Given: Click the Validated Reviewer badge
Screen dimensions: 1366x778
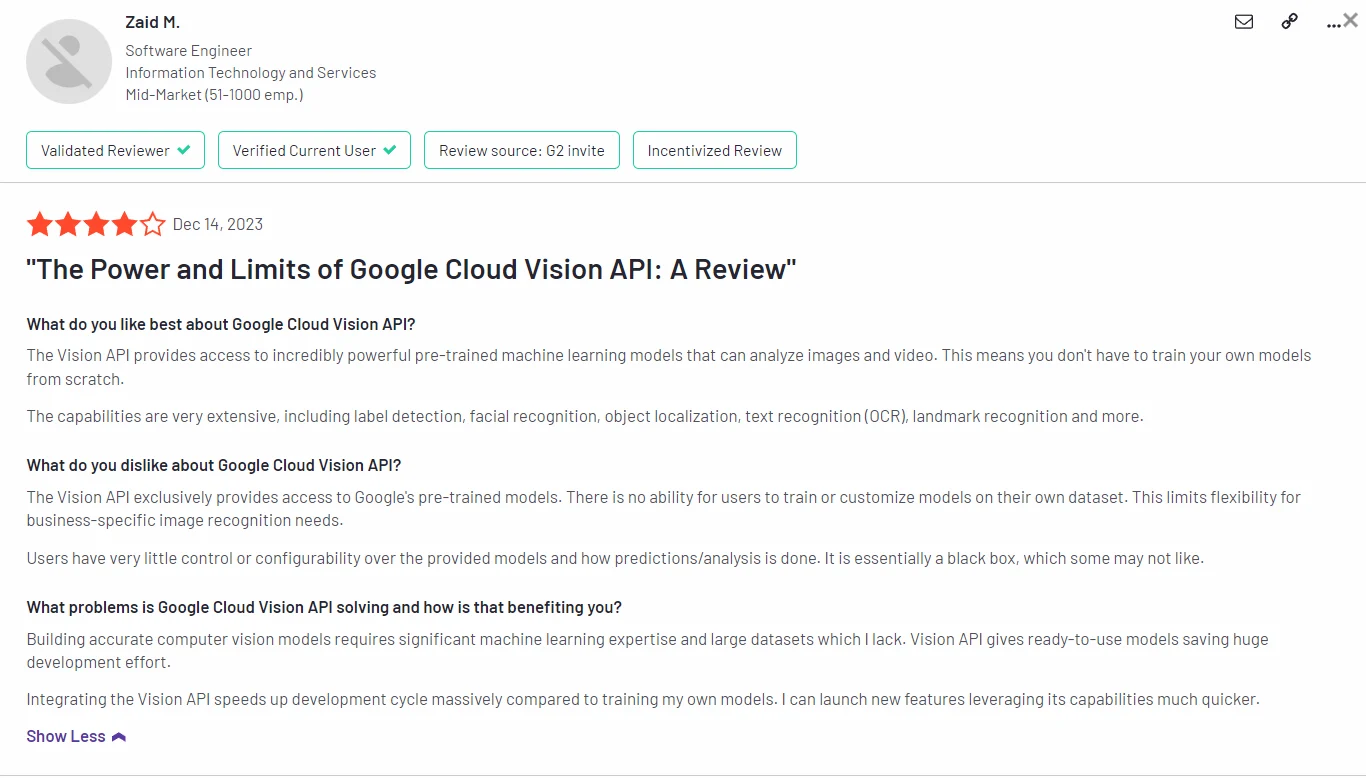Looking at the screenshot, I should click(x=115, y=150).
